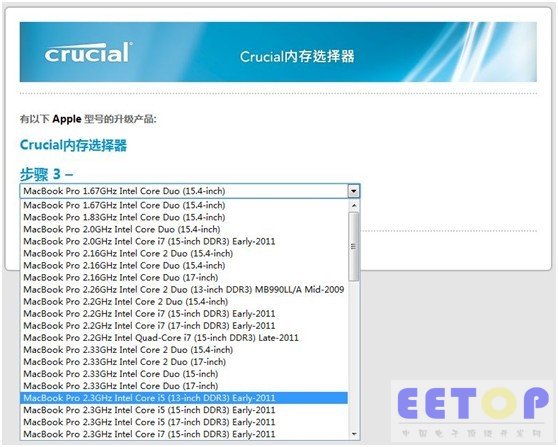Choose MacBook Pro 2.33GHz Core Duo (15-inch)
Screen dimensions: 558x447
coord(184,374)
